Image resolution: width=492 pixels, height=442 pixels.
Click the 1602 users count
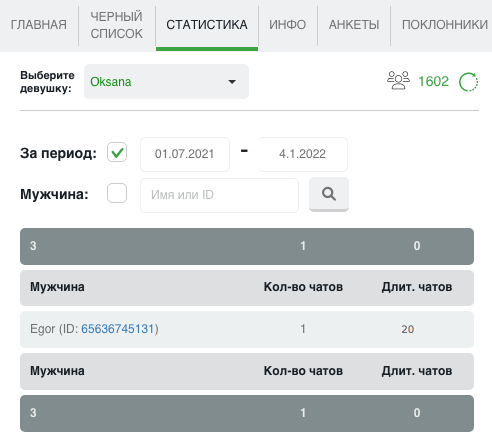coord(433,81)
